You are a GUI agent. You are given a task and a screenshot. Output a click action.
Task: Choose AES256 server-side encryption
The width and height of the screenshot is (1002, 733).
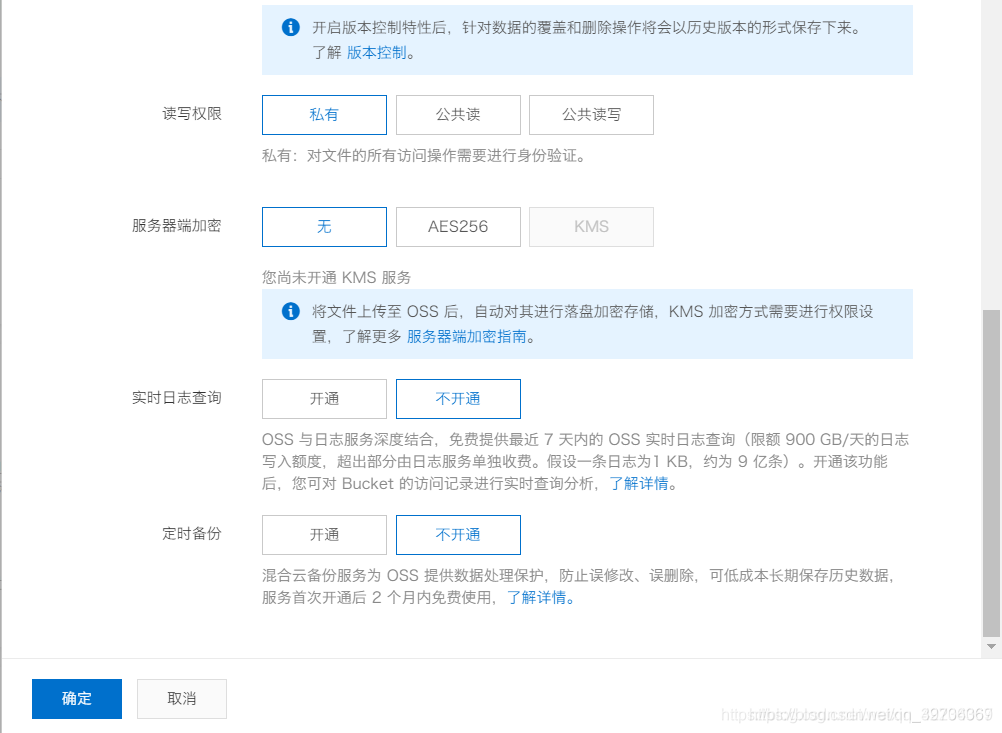point(458,227)
